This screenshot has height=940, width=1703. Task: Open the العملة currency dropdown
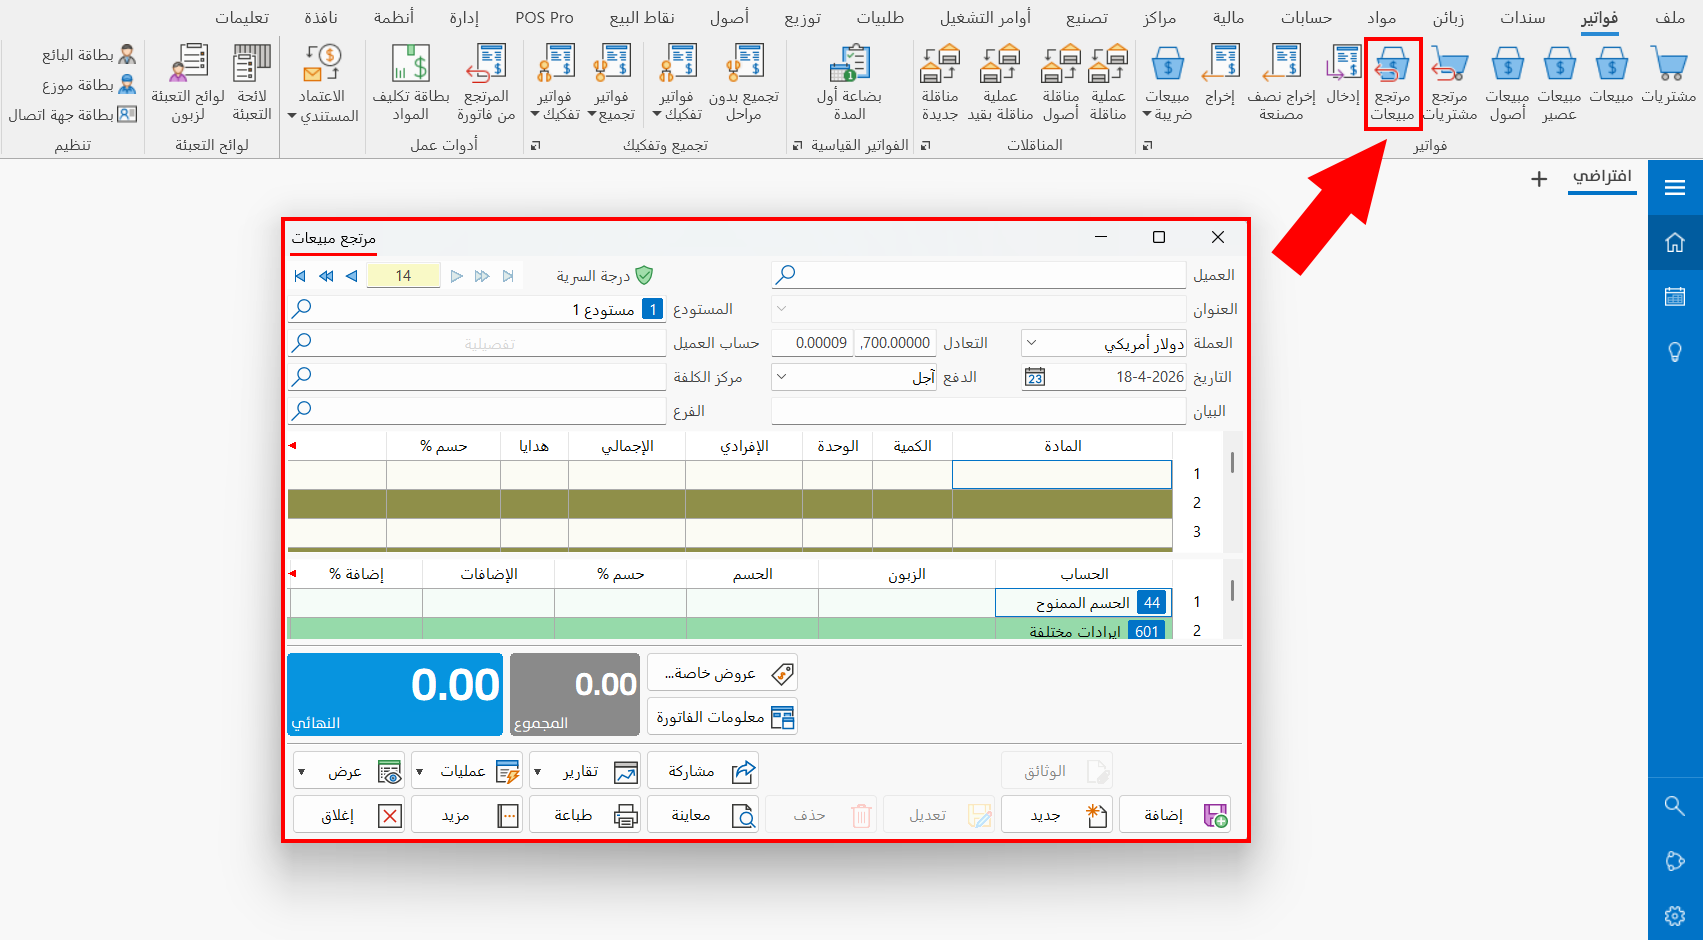(x=1032, y=343)
